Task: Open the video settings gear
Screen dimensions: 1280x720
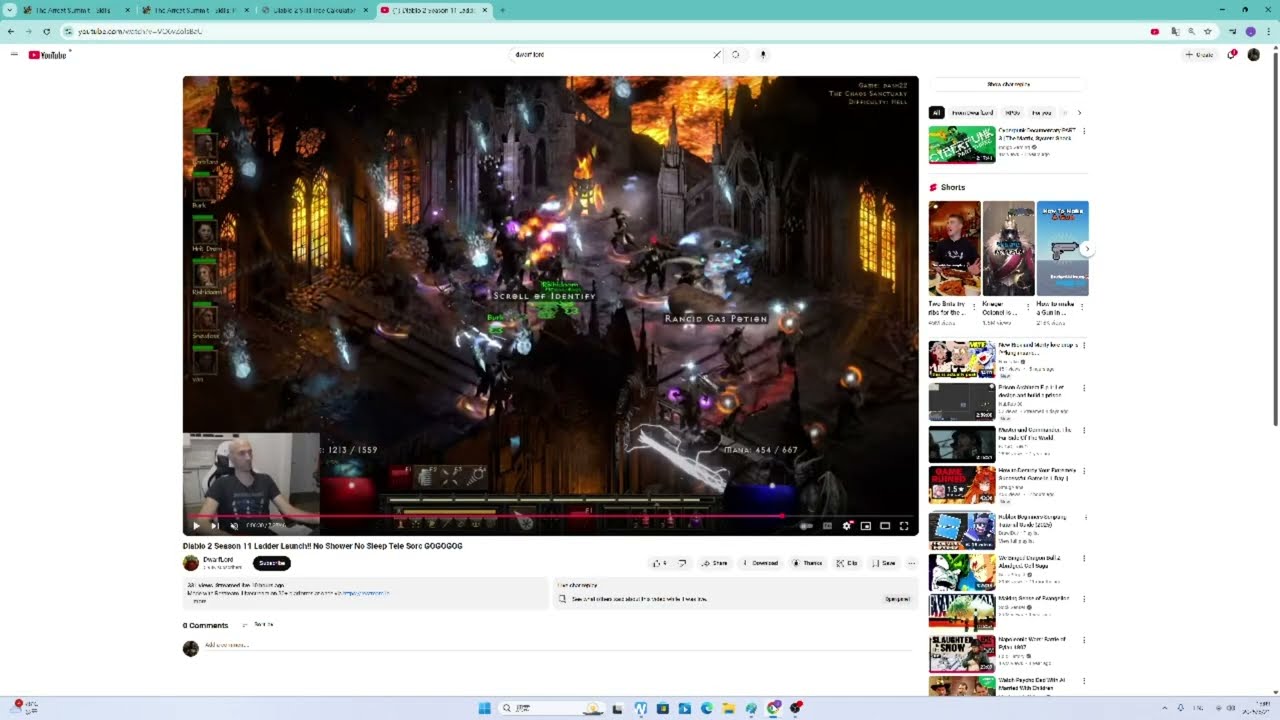Action: point(847,525)
